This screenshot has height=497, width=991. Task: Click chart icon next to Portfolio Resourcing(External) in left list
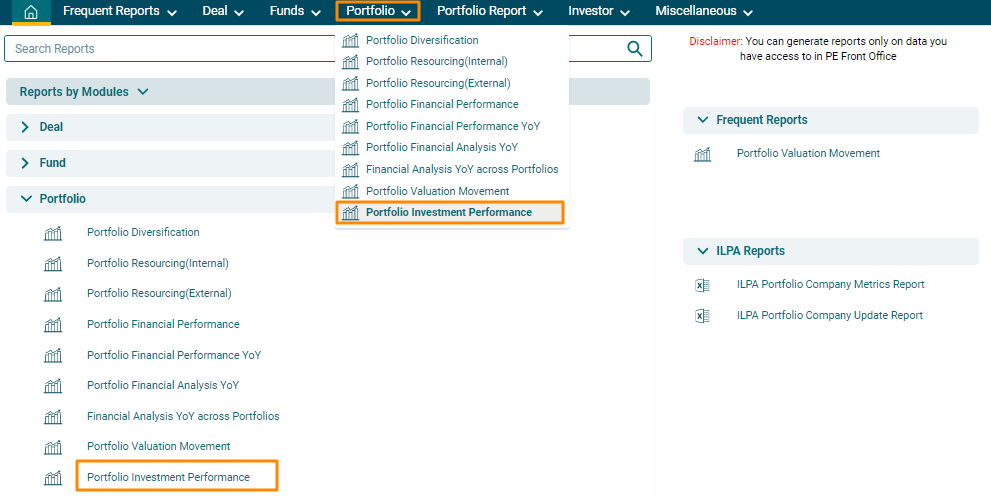53,294
